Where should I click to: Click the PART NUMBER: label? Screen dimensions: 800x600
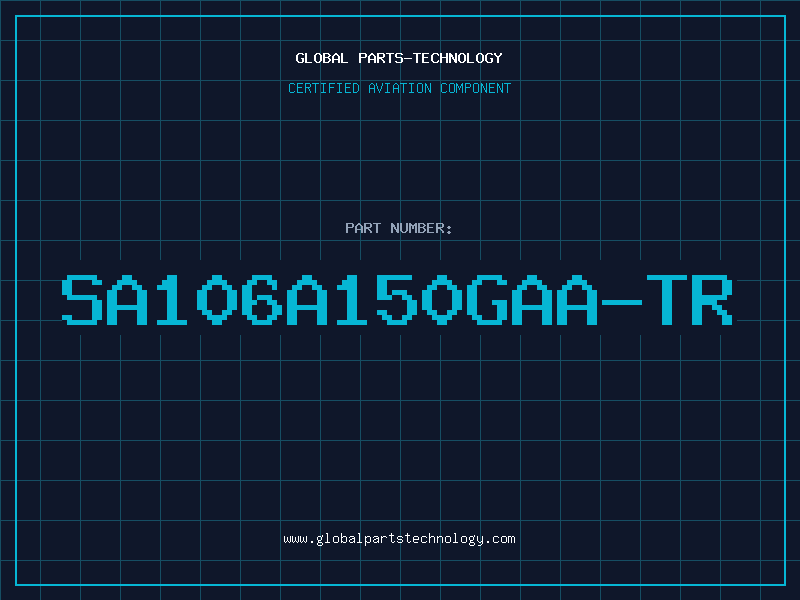coord(398,228)
